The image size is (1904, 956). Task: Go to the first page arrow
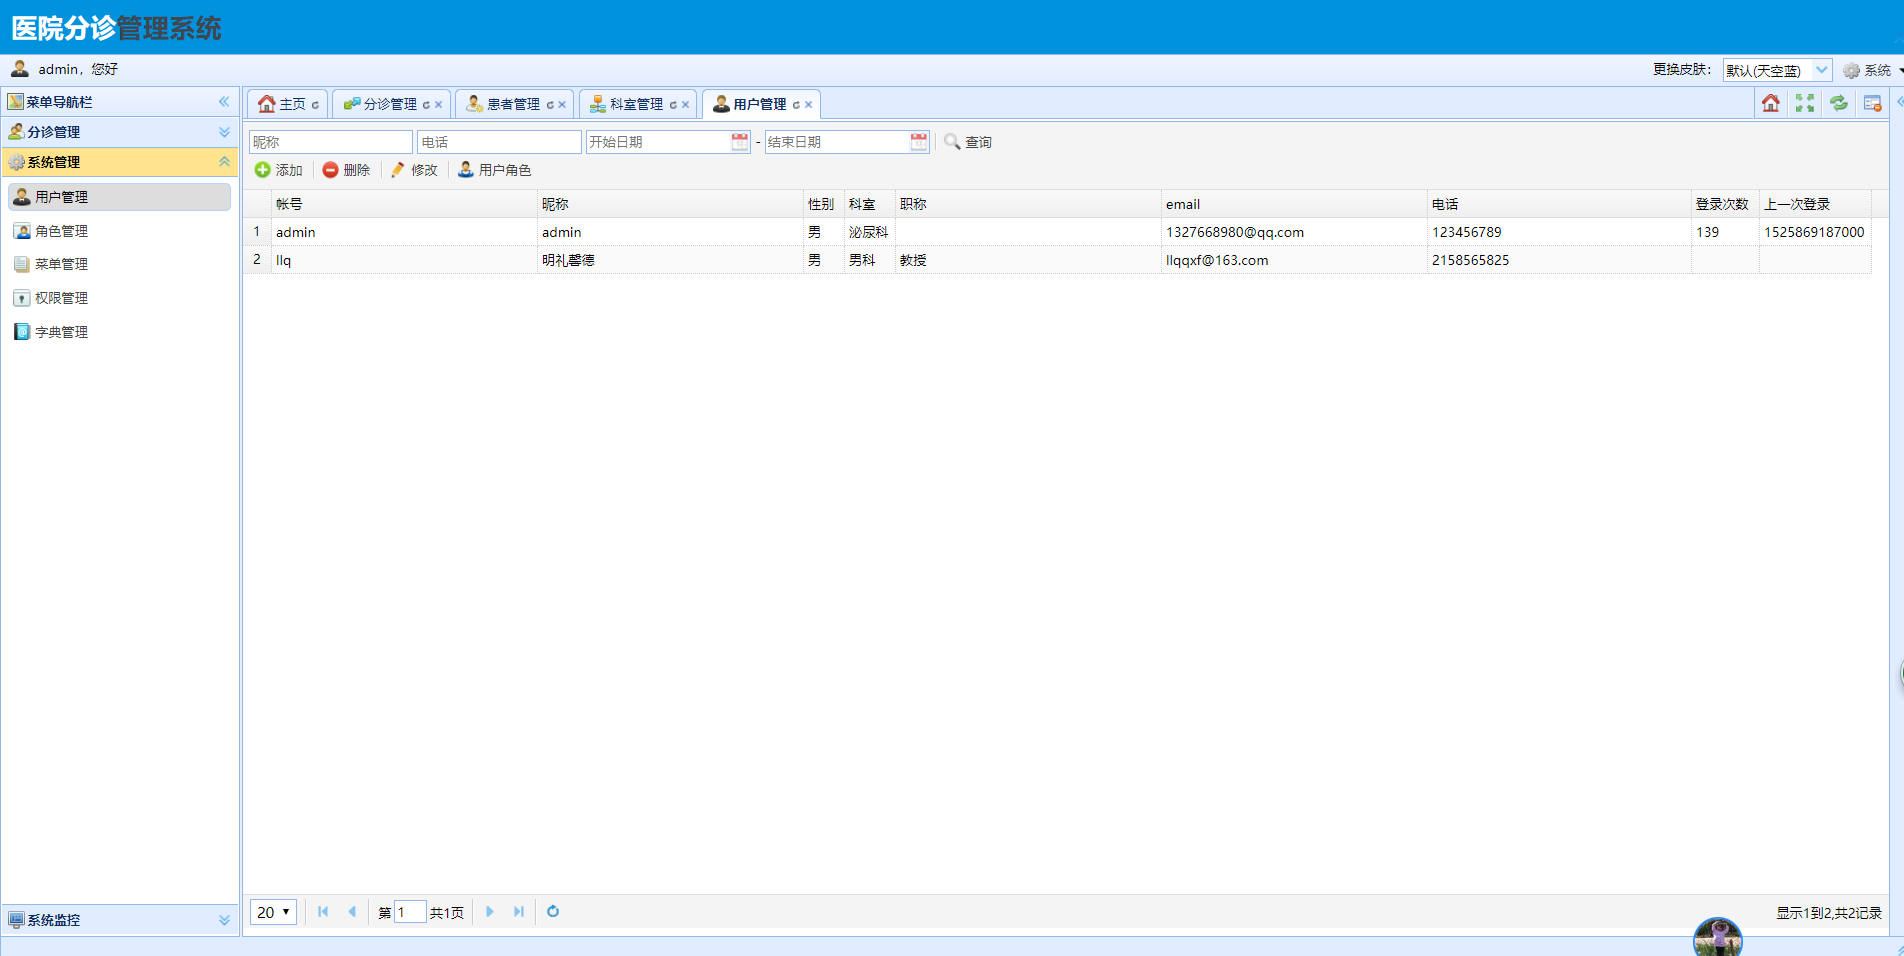(x=323, y=911)
